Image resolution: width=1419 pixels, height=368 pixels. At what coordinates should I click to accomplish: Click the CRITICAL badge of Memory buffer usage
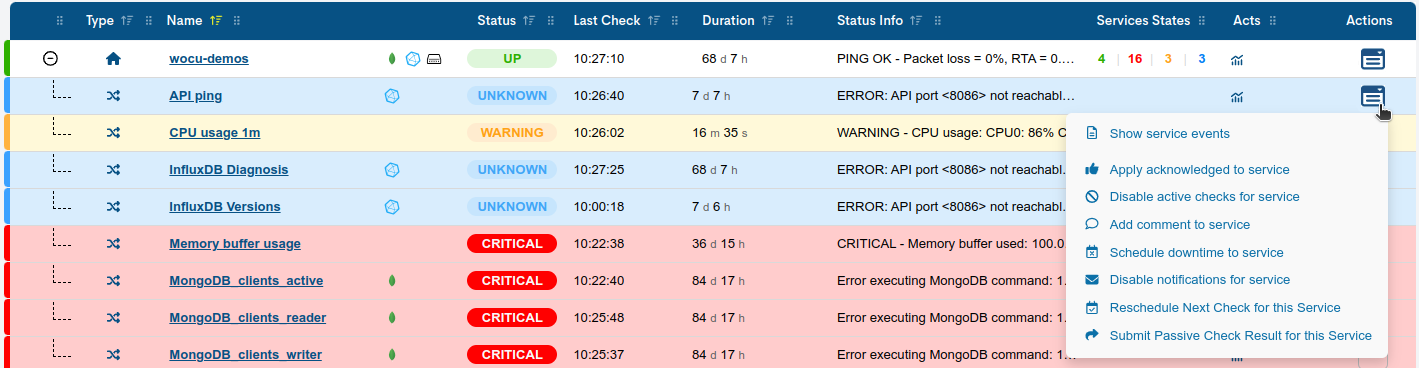(512, 244)
